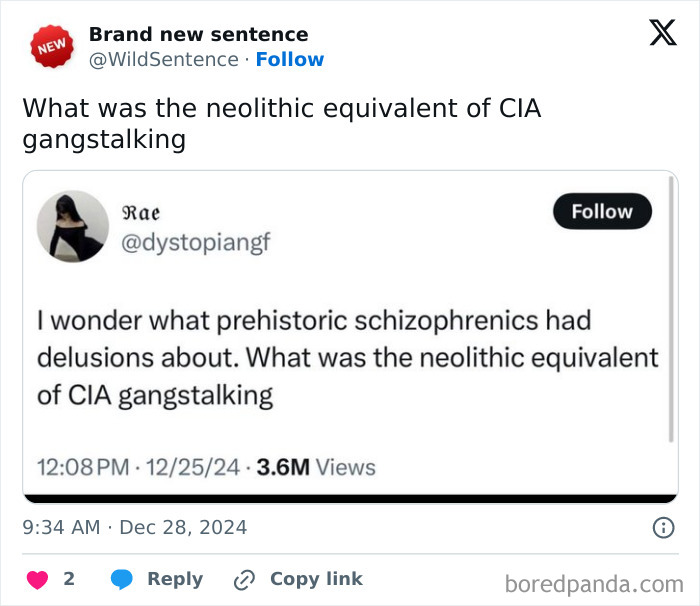Image resolution: width=700 pixels, height=606 pixels.
Task: Click the Rae display name
Action: pyautogui.click(x=141, y=212)
